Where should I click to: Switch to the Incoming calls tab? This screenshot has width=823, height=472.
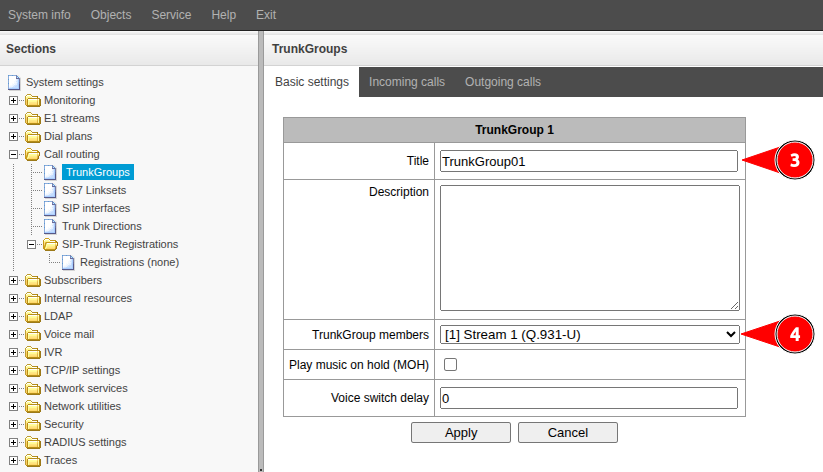(x=407, y=82)
